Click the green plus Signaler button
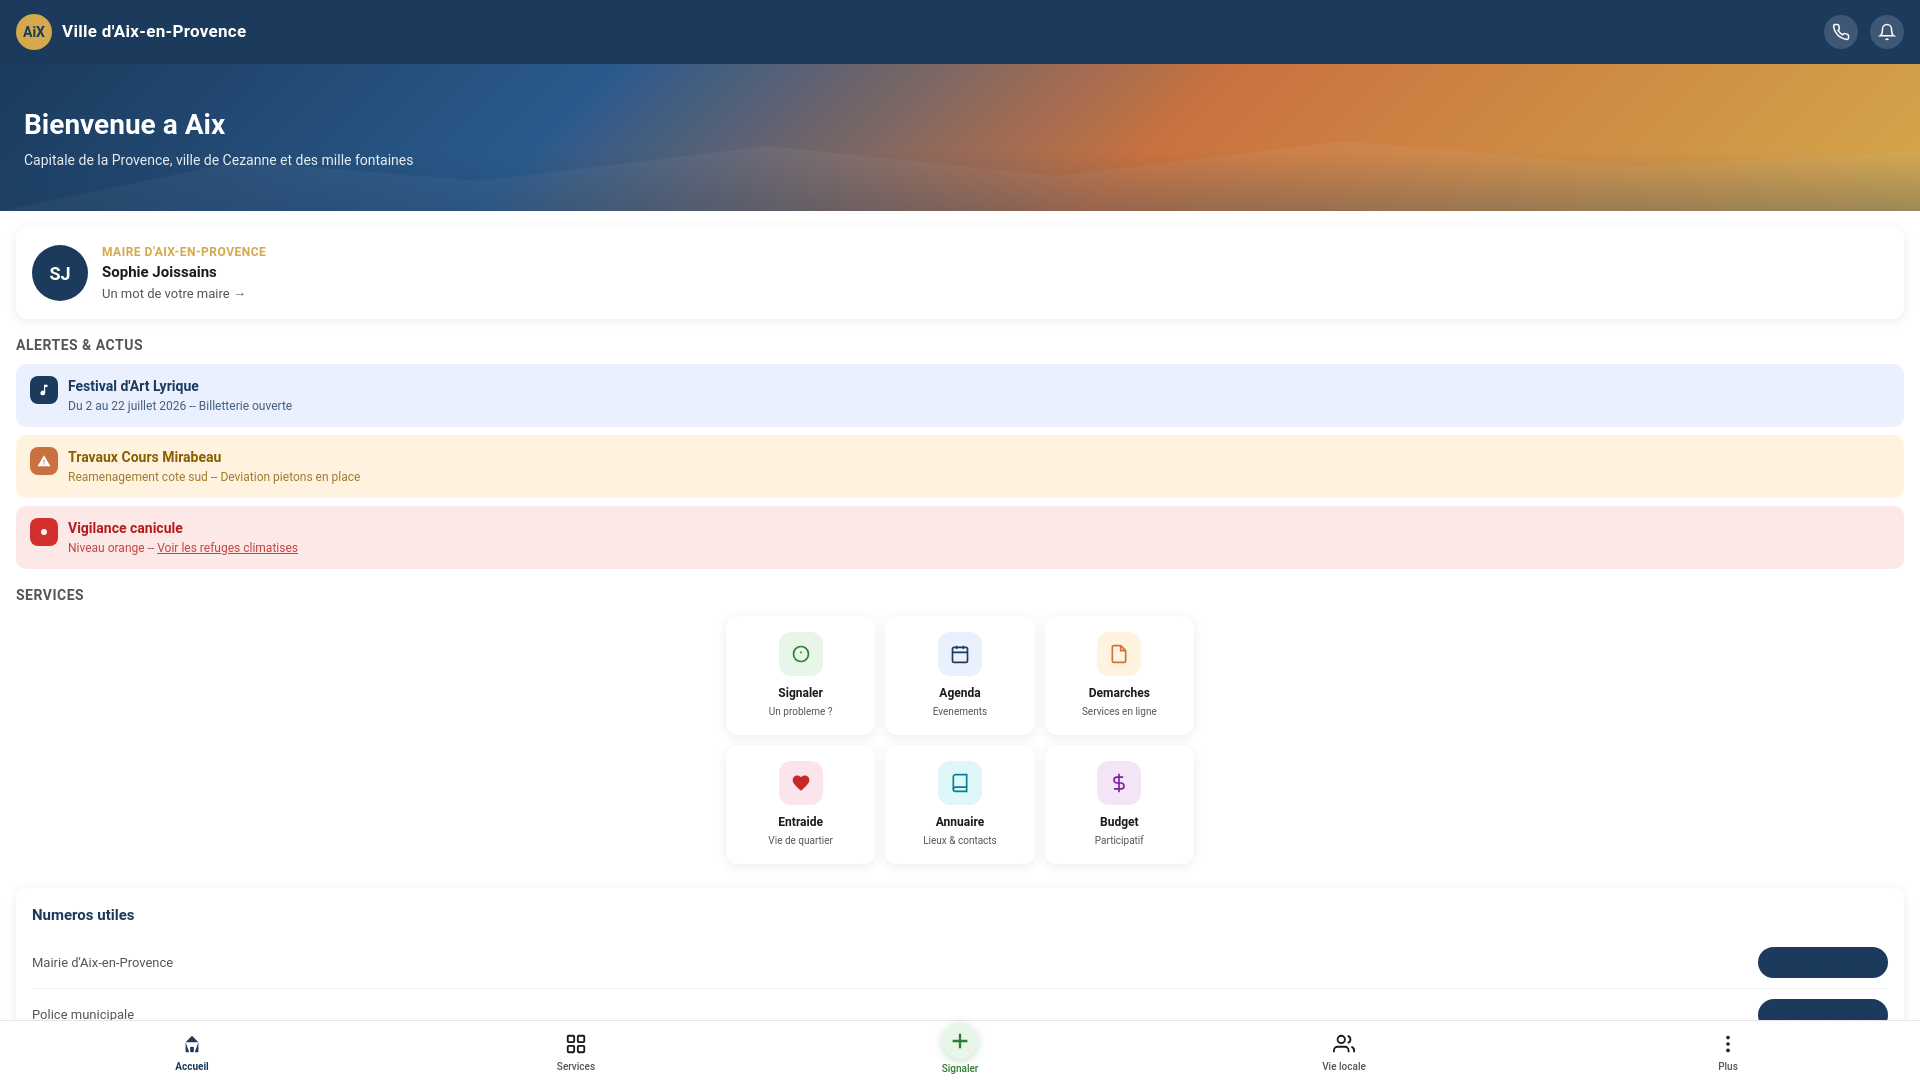The width and height of the screenshot is (1920, 1080). click(x=960, y=1042)
